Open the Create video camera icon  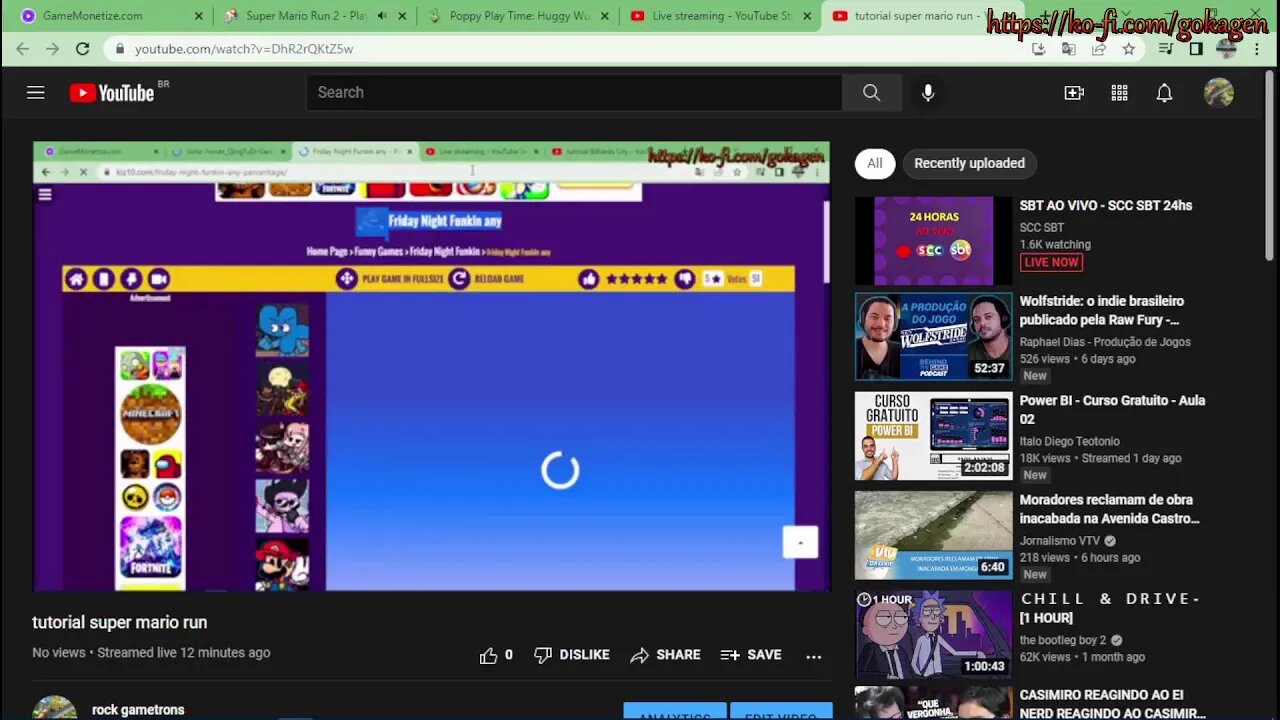click(1074, 93)
